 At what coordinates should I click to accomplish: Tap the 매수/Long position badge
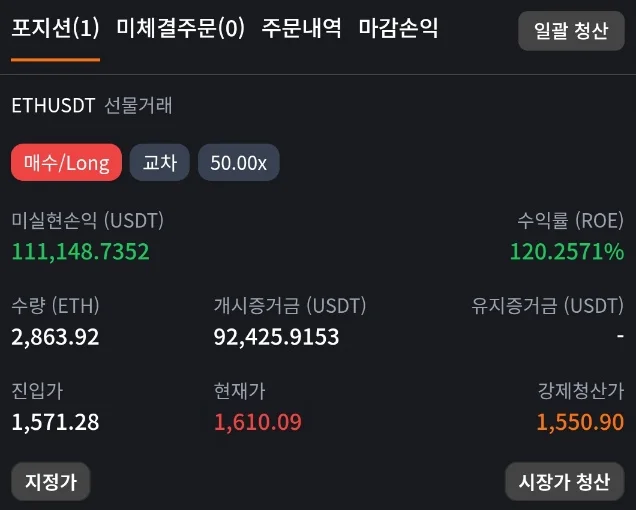66,163
